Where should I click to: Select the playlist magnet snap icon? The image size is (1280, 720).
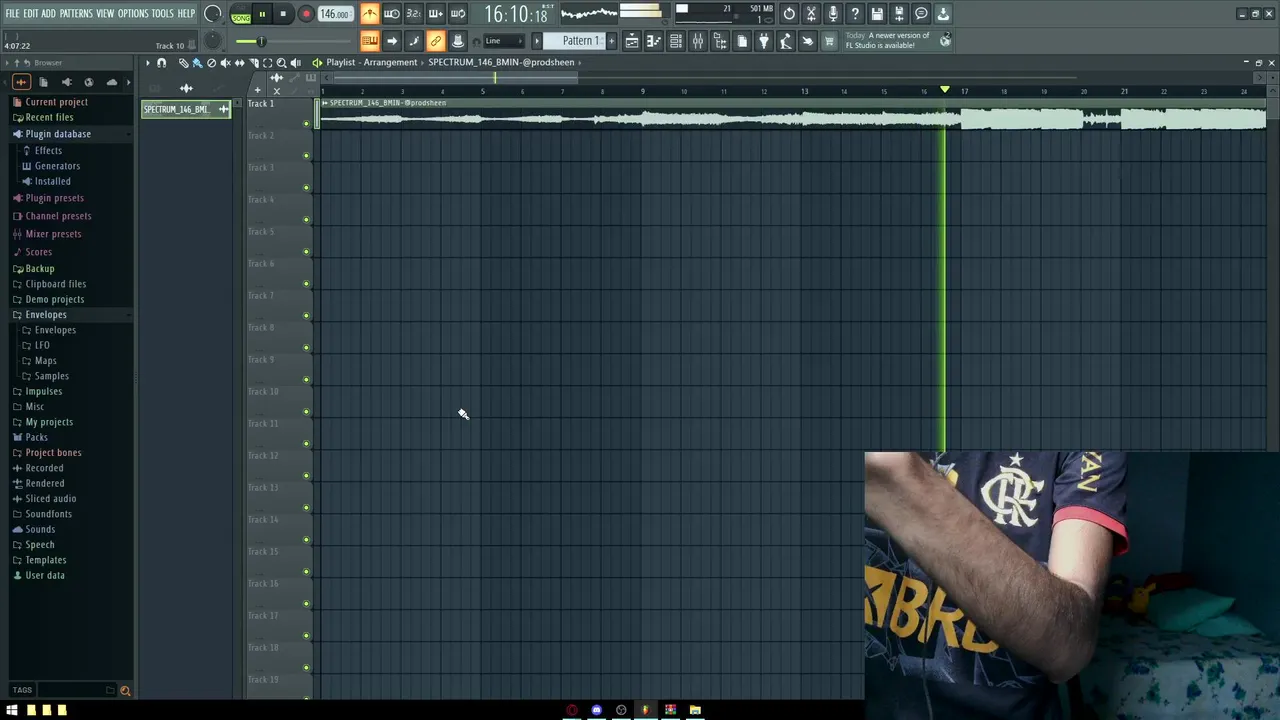[161, 63]
